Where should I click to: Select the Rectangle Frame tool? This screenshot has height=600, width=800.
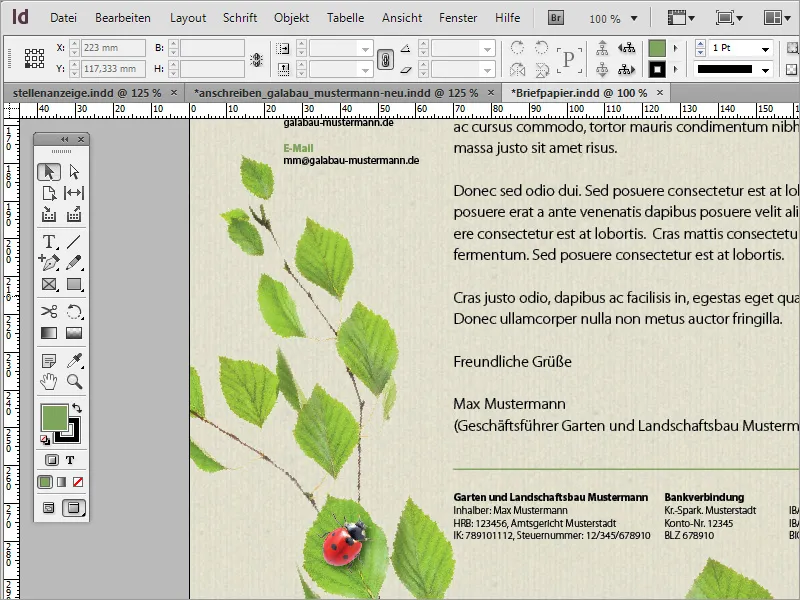coord(49,284)
